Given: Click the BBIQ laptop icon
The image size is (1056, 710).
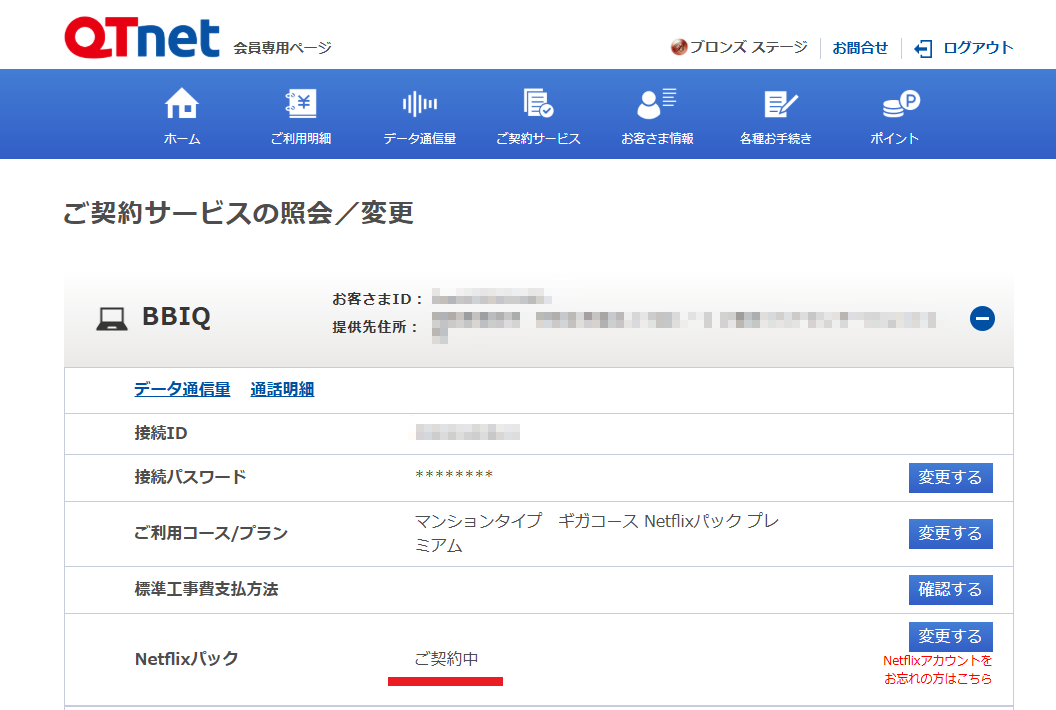Looking at the screenshot, I should [112, 319].
